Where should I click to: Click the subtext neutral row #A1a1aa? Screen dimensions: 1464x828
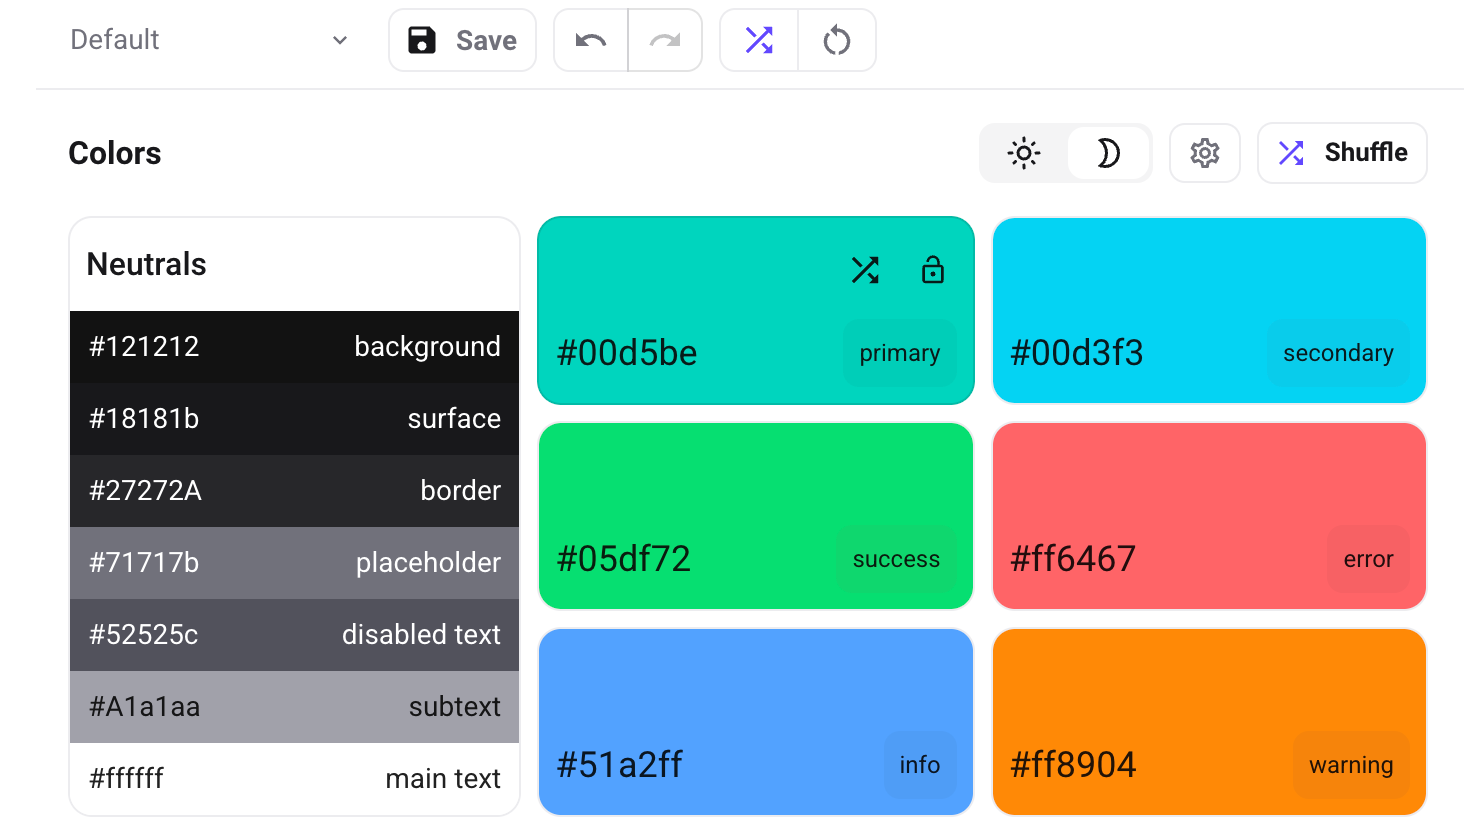click(x=294, y=707)
